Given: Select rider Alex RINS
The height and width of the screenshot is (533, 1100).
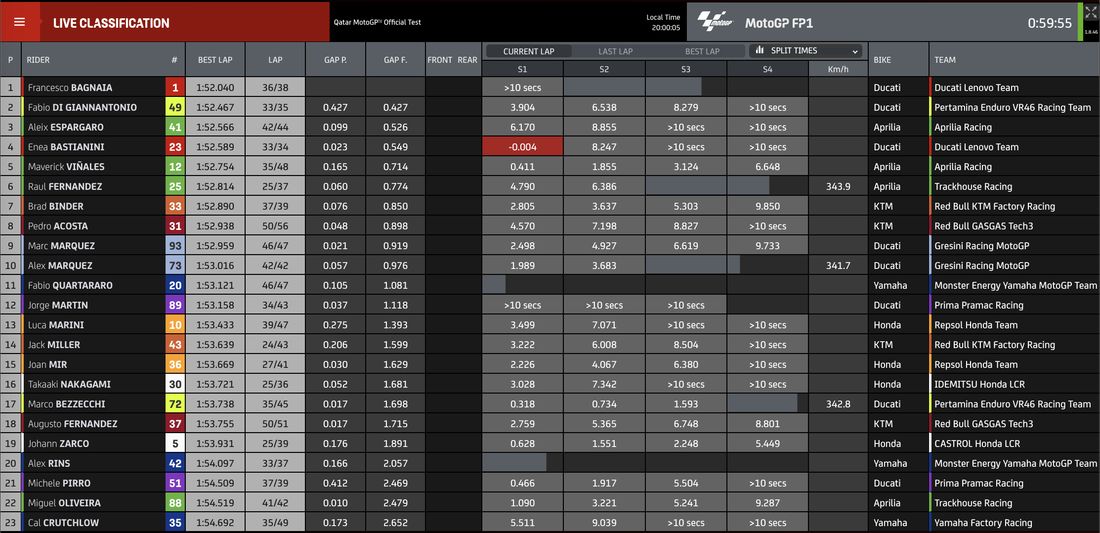Looking at the screenshot, I should (48, 464).
